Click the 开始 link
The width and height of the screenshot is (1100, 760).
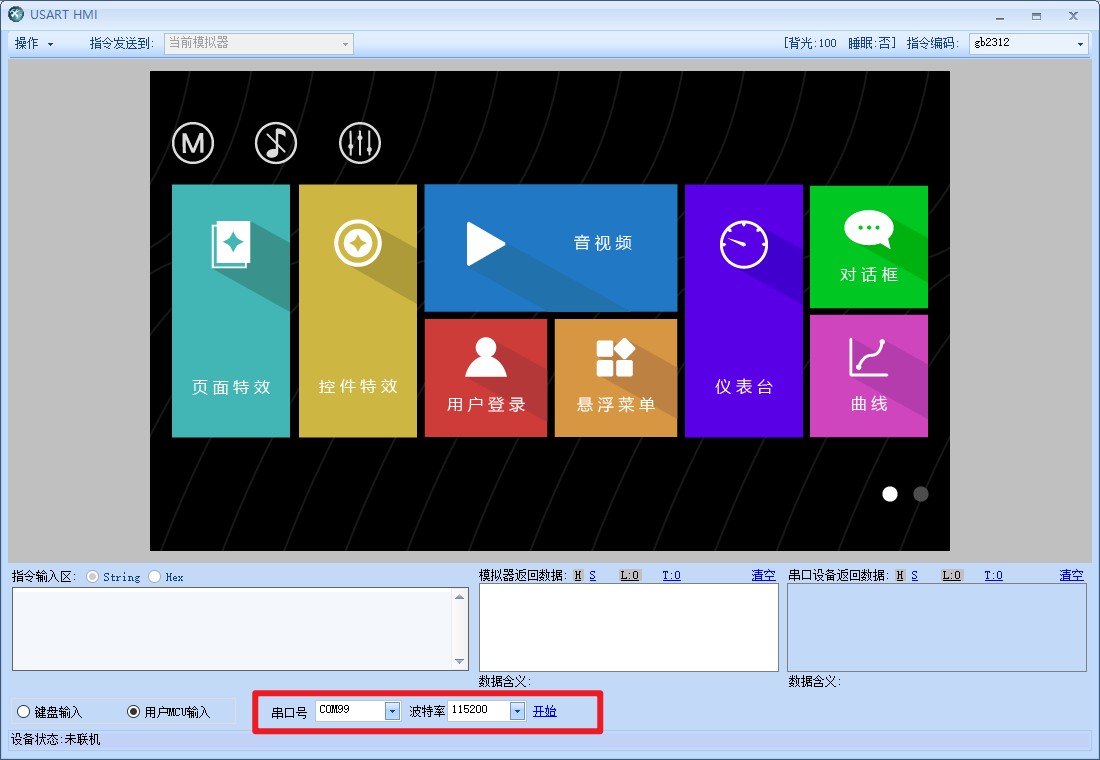coord(544,711)
